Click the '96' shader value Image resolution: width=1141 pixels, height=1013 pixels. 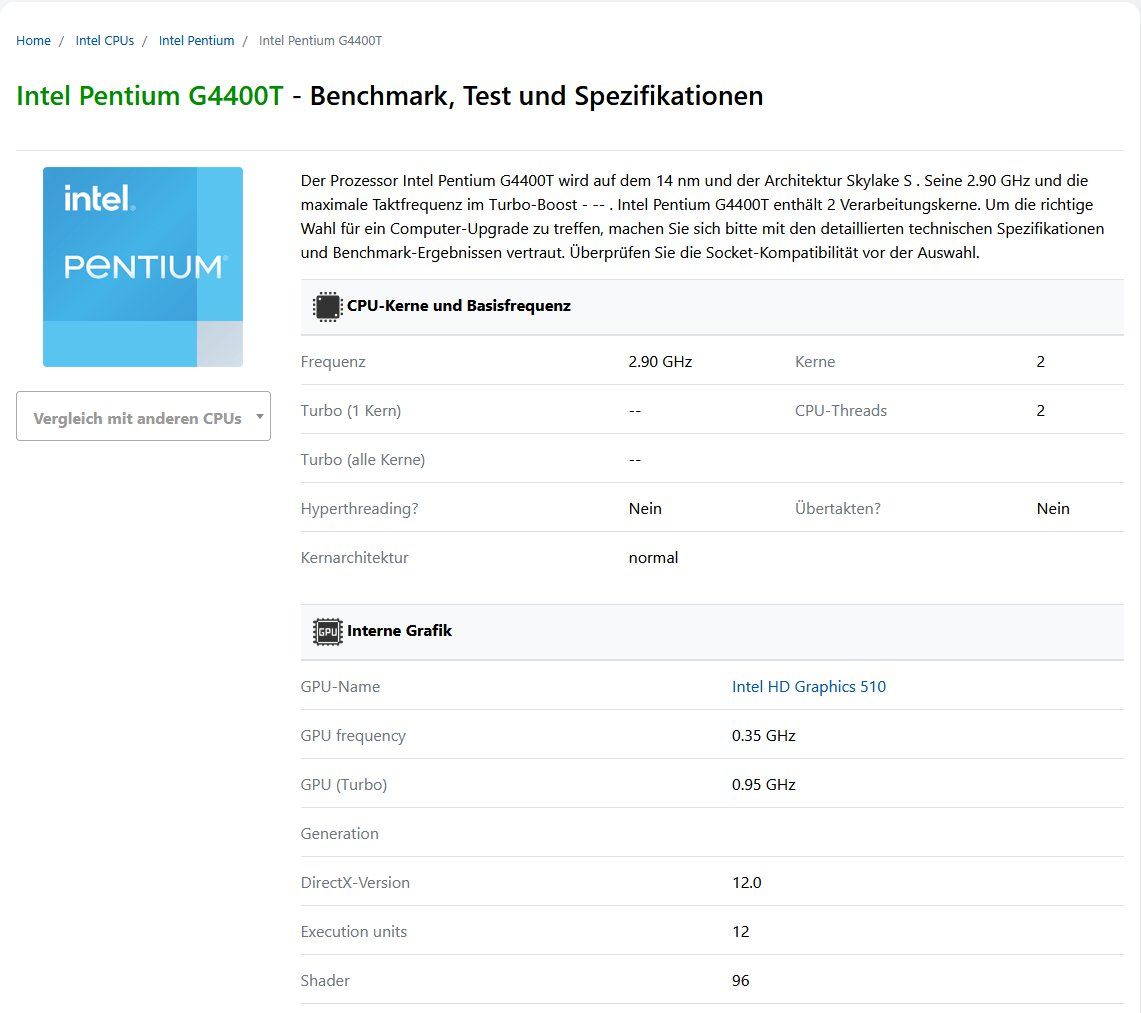tap(741, 980)
